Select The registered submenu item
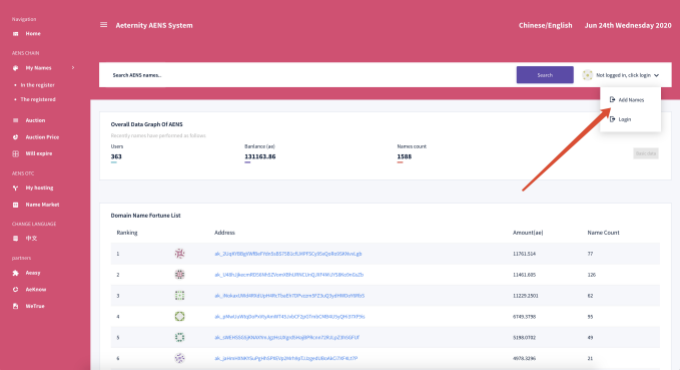680x370 pixels. 38,99
